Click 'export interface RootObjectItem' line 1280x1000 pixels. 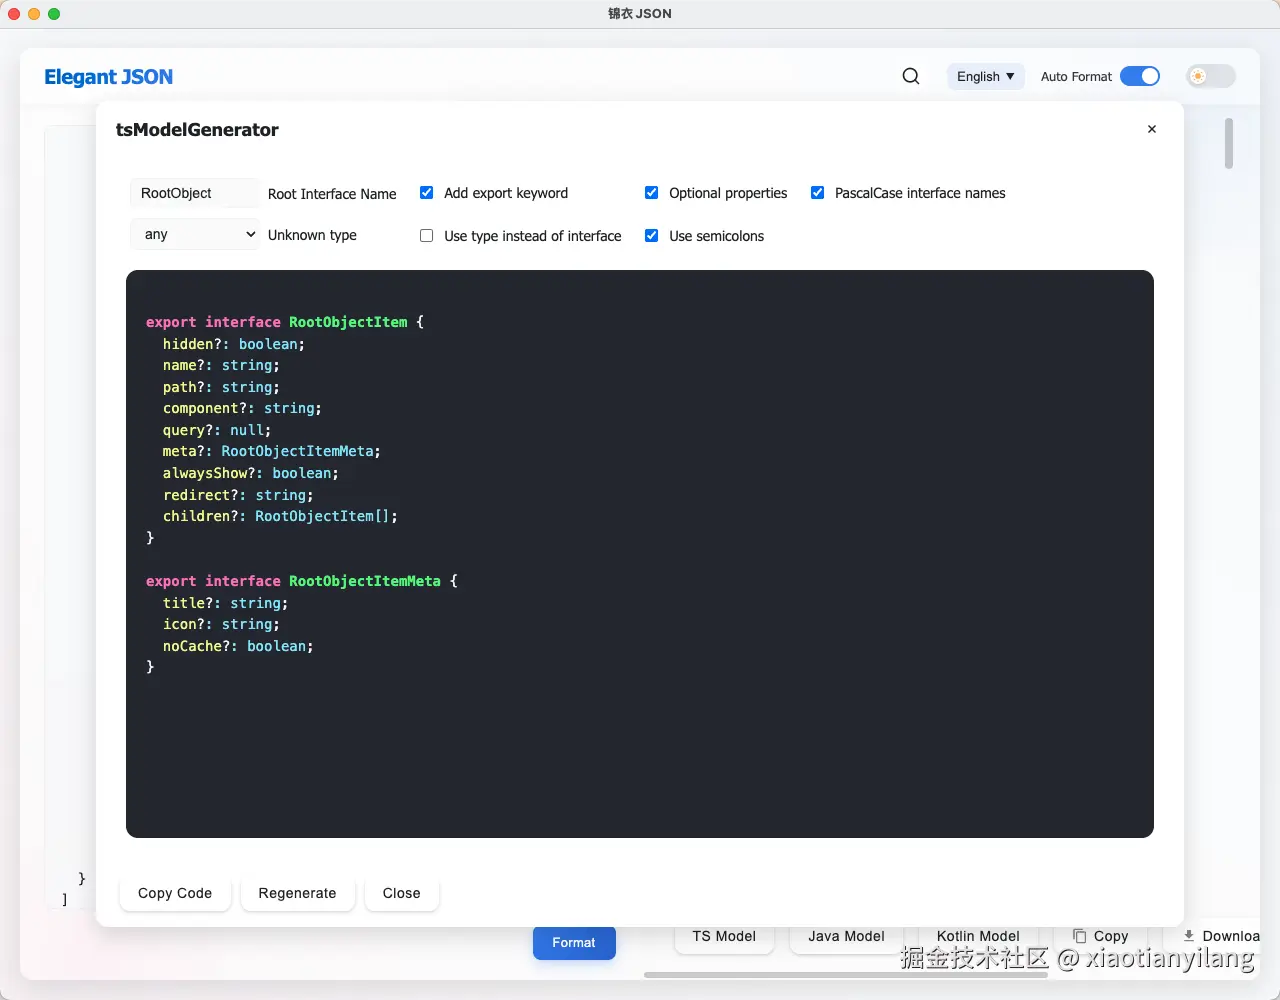pos(285,322)
